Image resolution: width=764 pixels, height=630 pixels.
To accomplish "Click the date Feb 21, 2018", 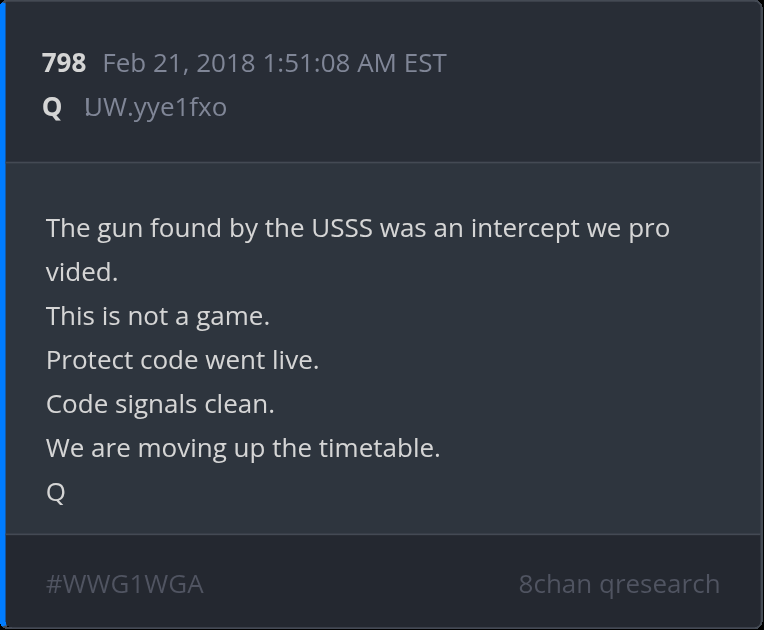I will click(179, 64).
